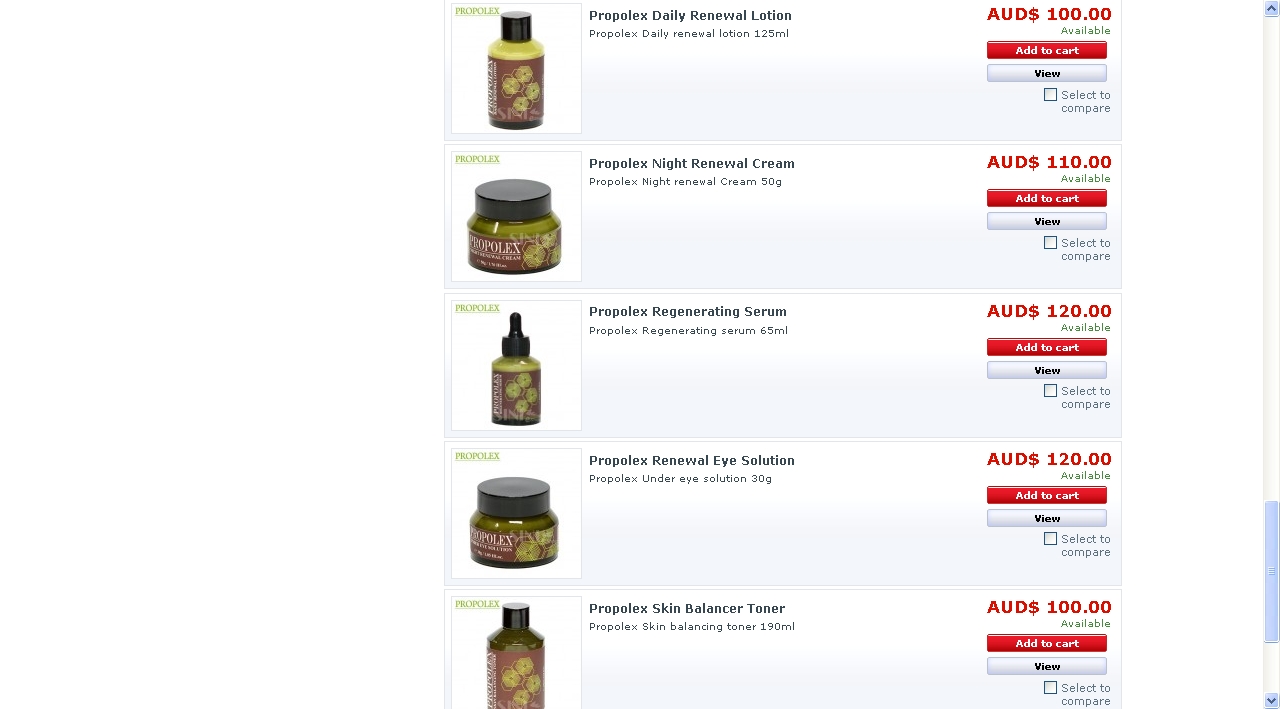The width and height of the screenshot is (1280, 709).
Task: Open the Propolex Skin Balancer Toner image
Action: coord(516,652)
